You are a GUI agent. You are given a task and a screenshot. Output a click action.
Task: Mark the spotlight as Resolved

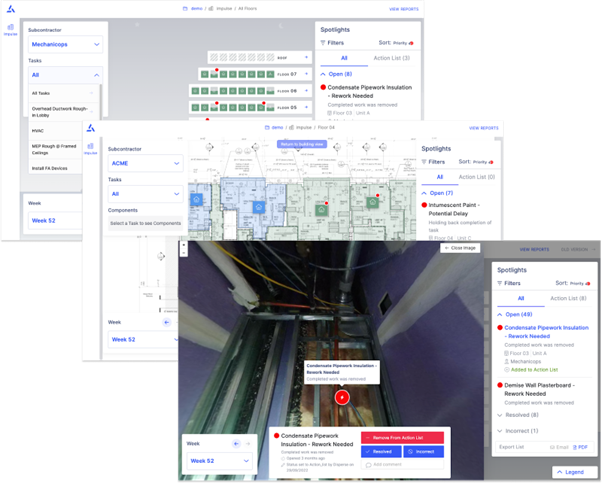pos(382,452)
